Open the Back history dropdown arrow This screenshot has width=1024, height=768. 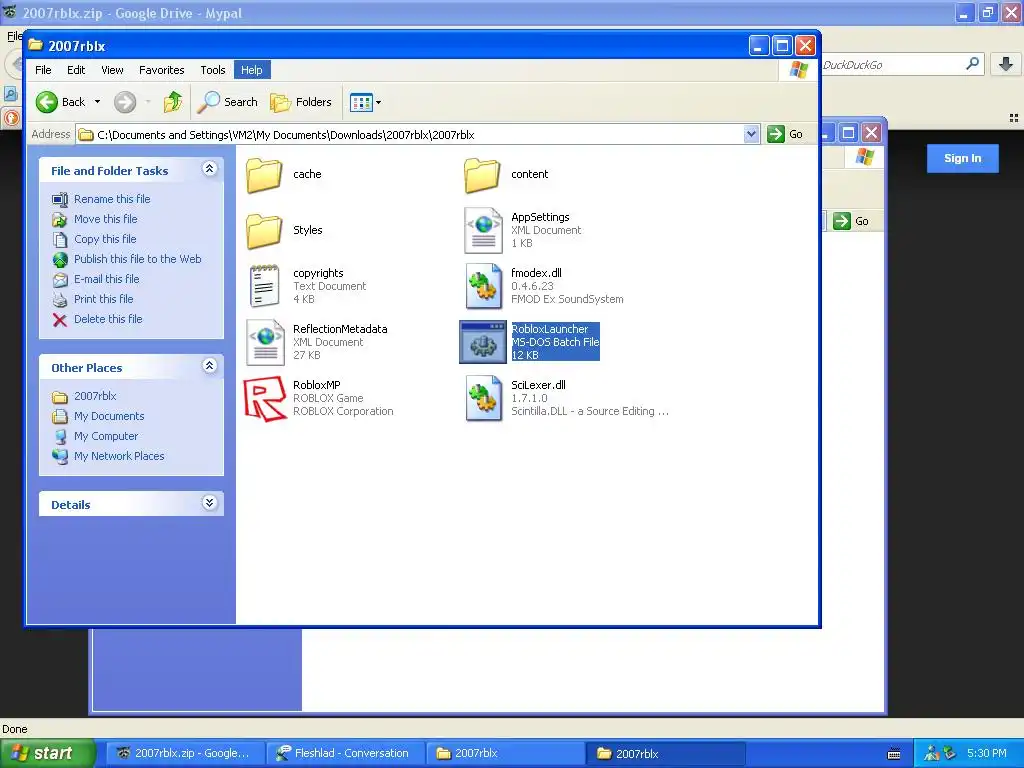click(x=97, y=102)
